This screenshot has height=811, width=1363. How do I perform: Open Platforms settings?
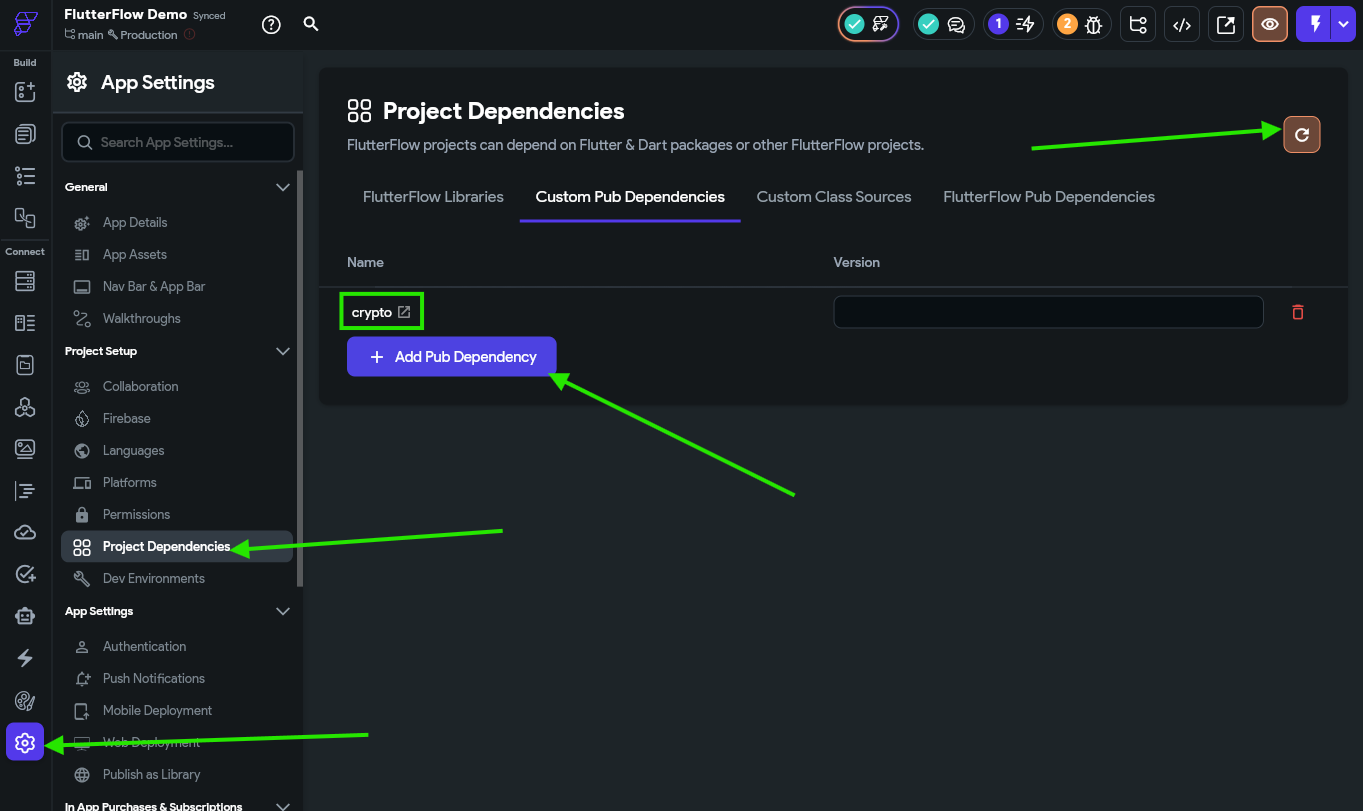(x=179, y=482)
